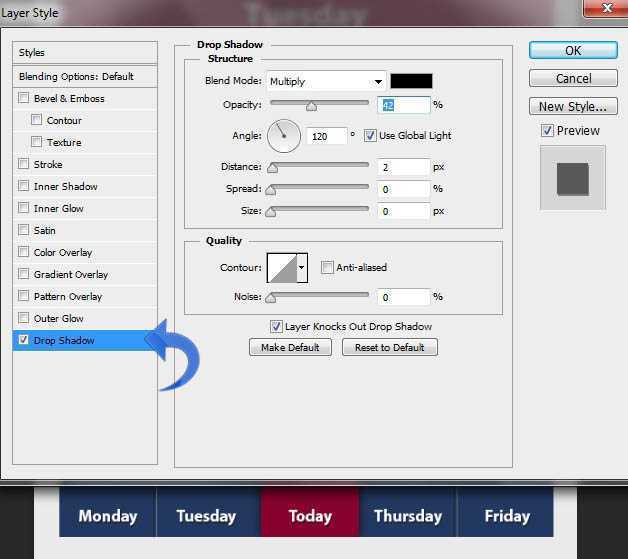Click the Noise slider handle
The height and width of the screenshot is (559, 628).
[271, 298]
